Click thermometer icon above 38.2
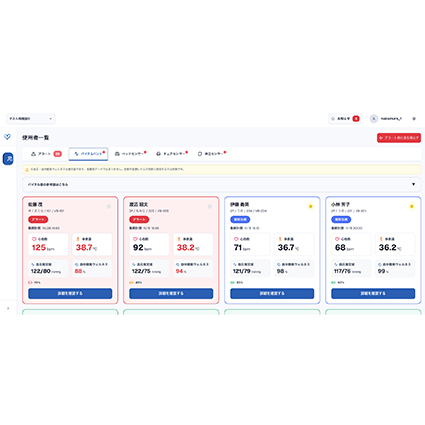The width and height of the screenshot is (425, 425). (179, 239)
